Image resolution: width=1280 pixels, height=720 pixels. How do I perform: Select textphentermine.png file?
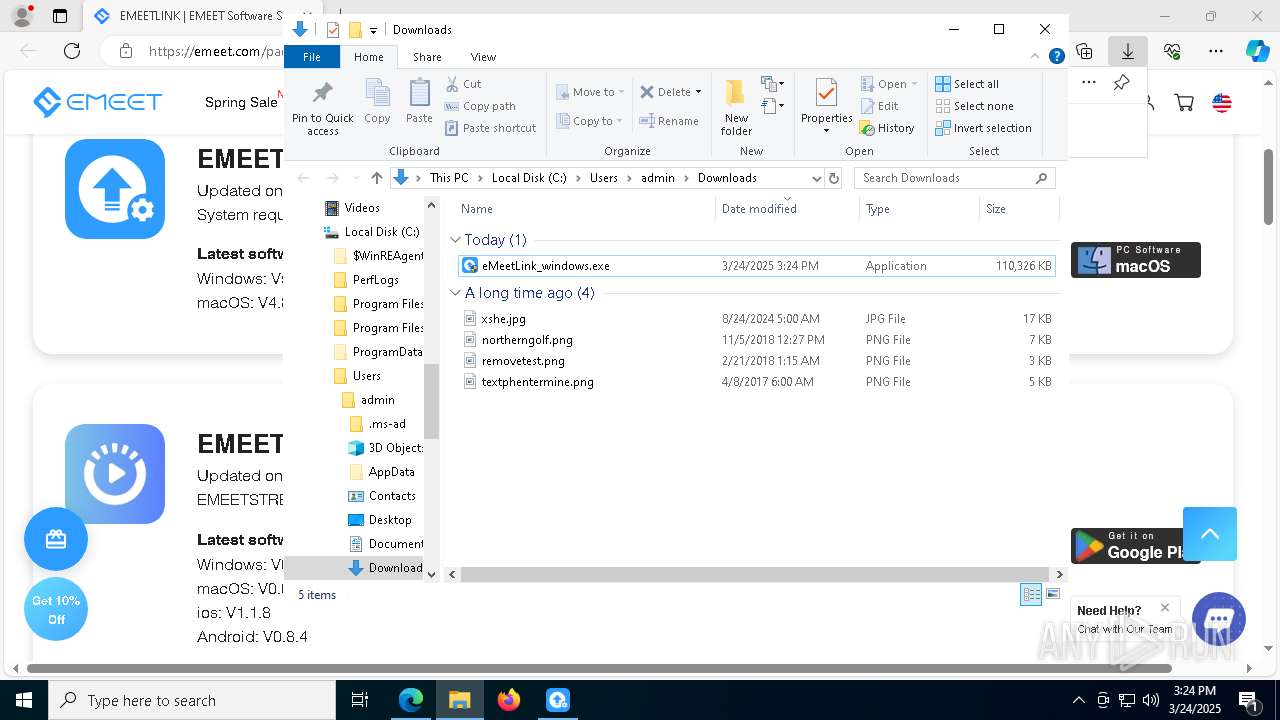click(x=756, y=382)
